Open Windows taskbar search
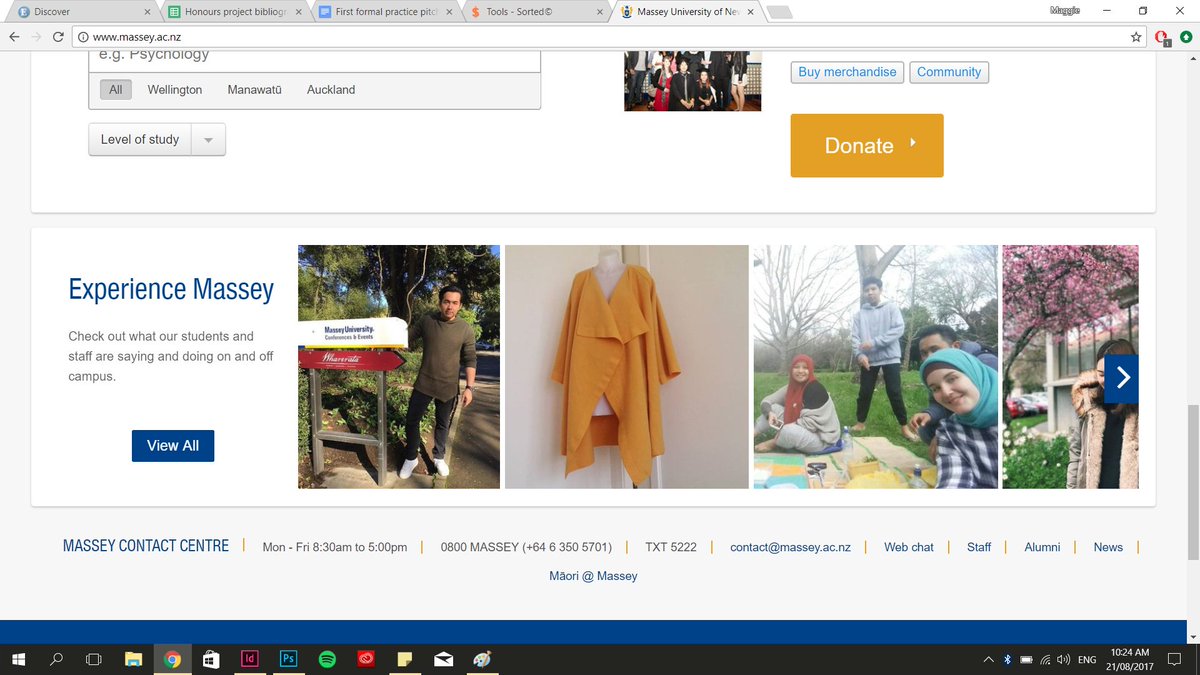Screen dimensions: 1200x675 (56, 660)
